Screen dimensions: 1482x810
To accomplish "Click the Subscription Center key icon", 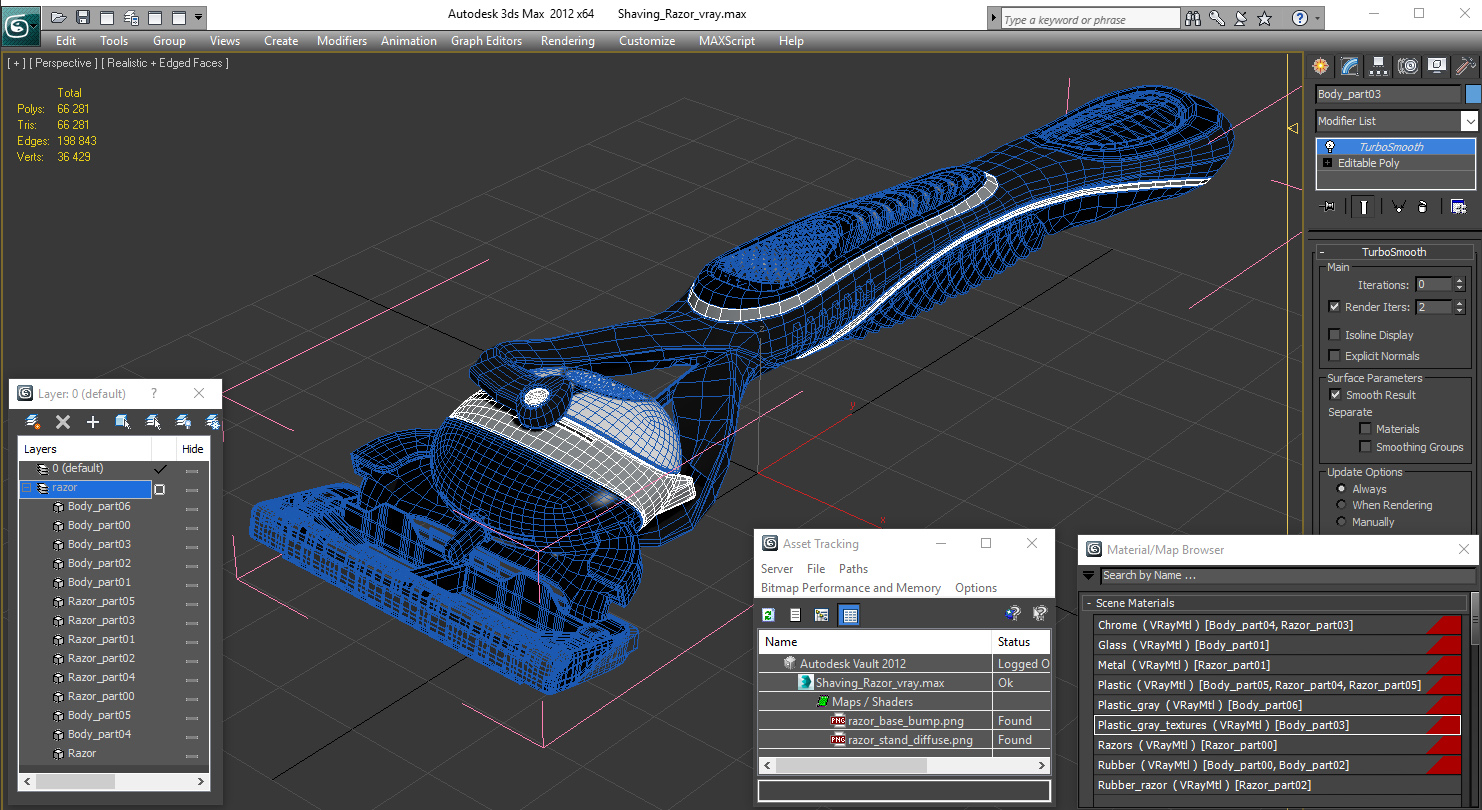I will (1217, 18).
